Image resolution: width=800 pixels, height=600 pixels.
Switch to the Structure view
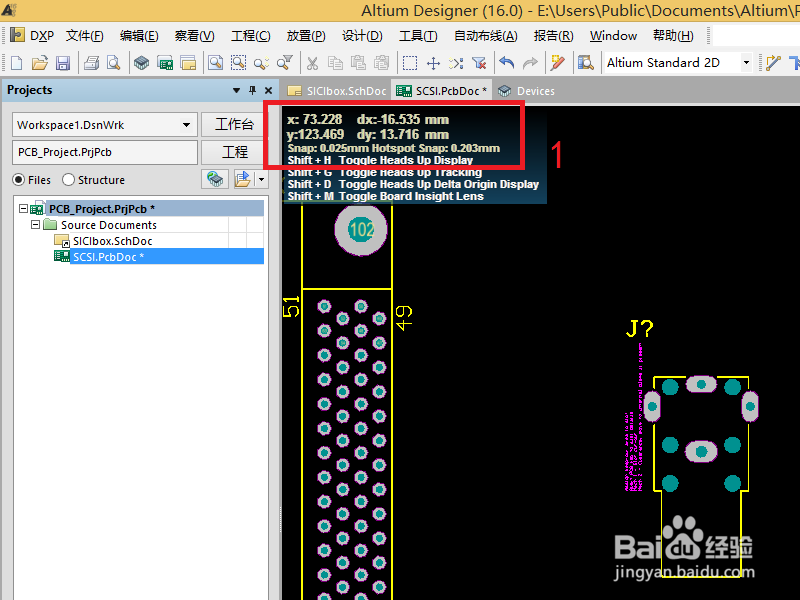click(69, 179)
